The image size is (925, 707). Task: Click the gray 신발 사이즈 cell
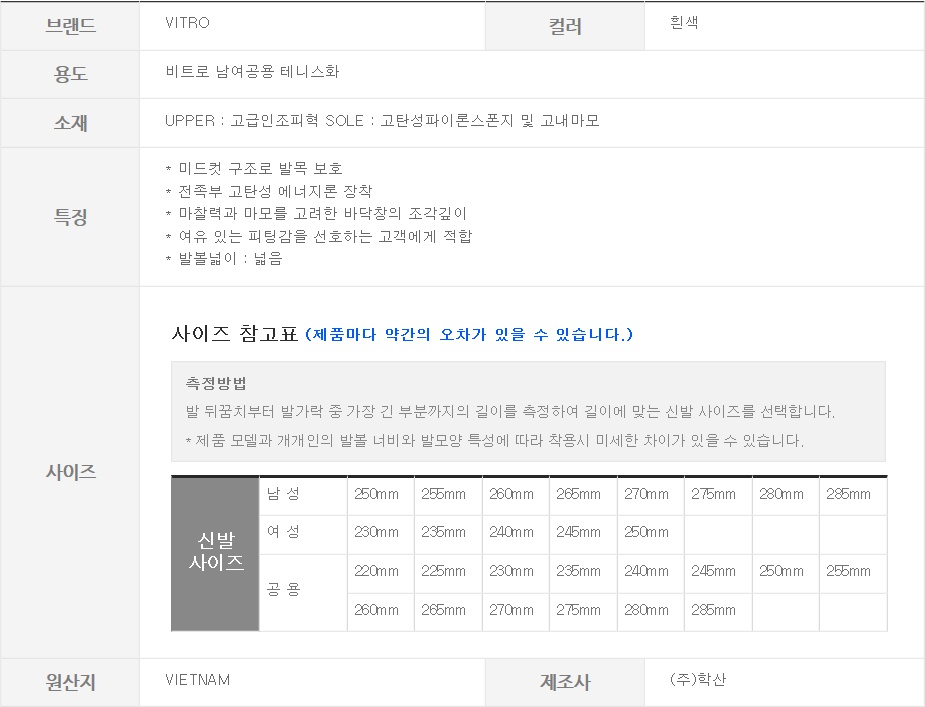coord(216,552)
